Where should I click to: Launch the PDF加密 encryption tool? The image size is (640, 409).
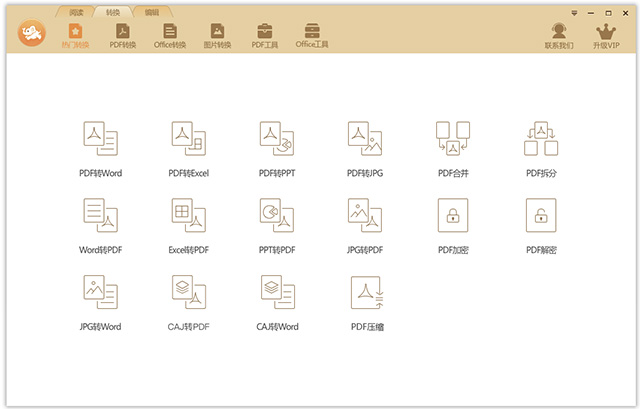tap(453, 226)
